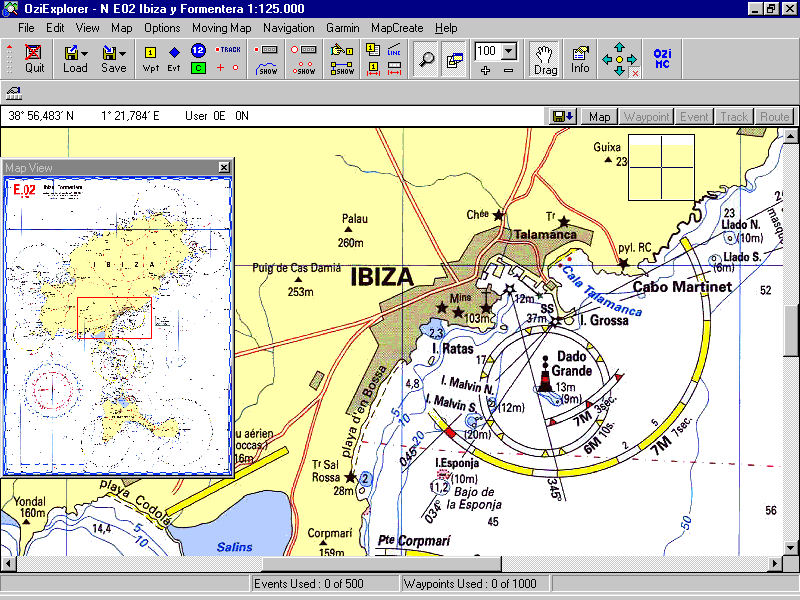This screenshot has width=800, height=600.
Task: Open the MapCreate menu
Action: (397, 28)
